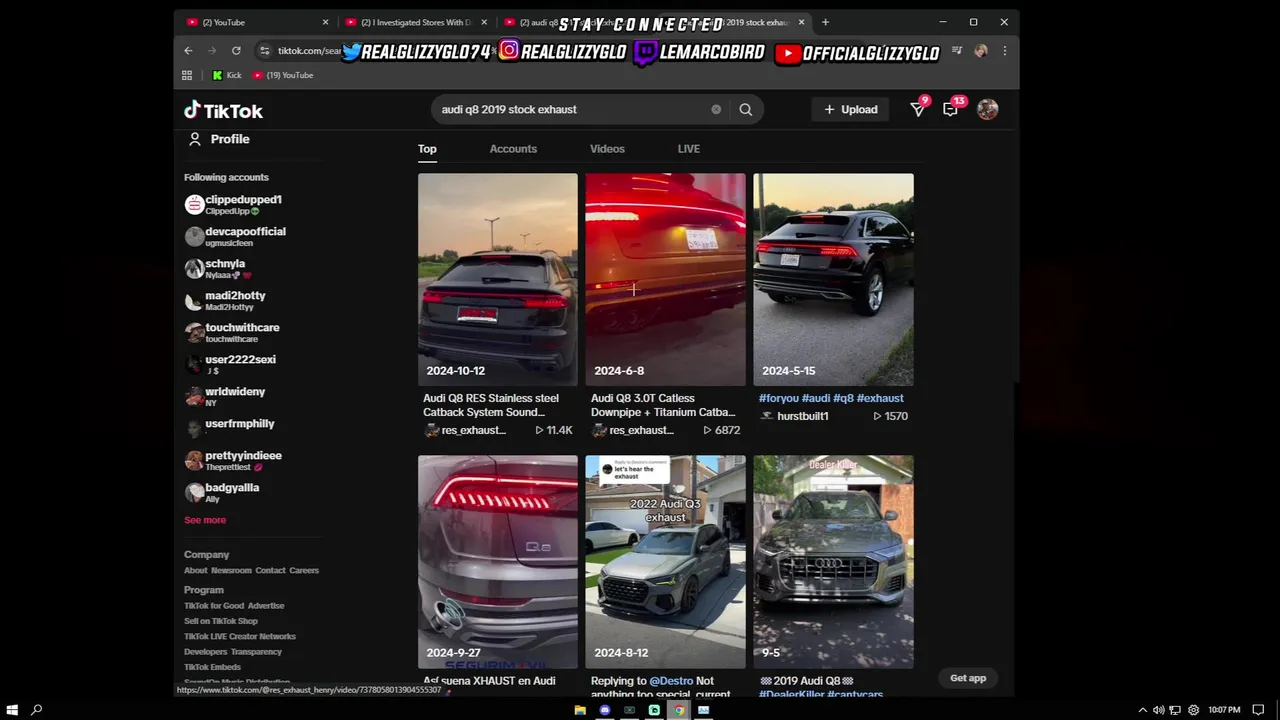This screenshot has height=720, width=1280.
Task: Switch to the Top results tab
Action: 427,149
